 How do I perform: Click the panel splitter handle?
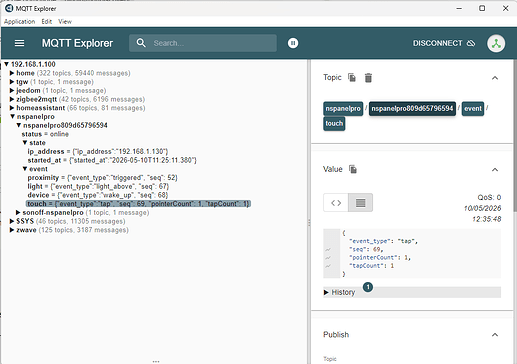tap(309, 222)
